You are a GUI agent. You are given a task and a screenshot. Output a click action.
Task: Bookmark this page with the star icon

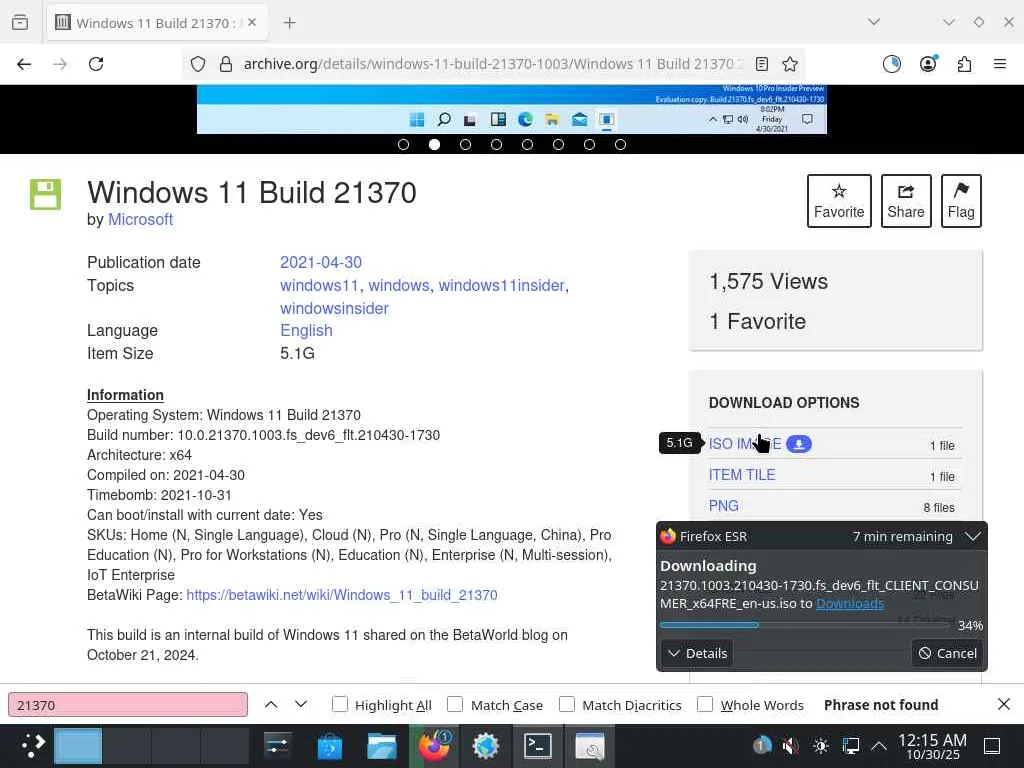pyautogui.click(x=790, y=64)
